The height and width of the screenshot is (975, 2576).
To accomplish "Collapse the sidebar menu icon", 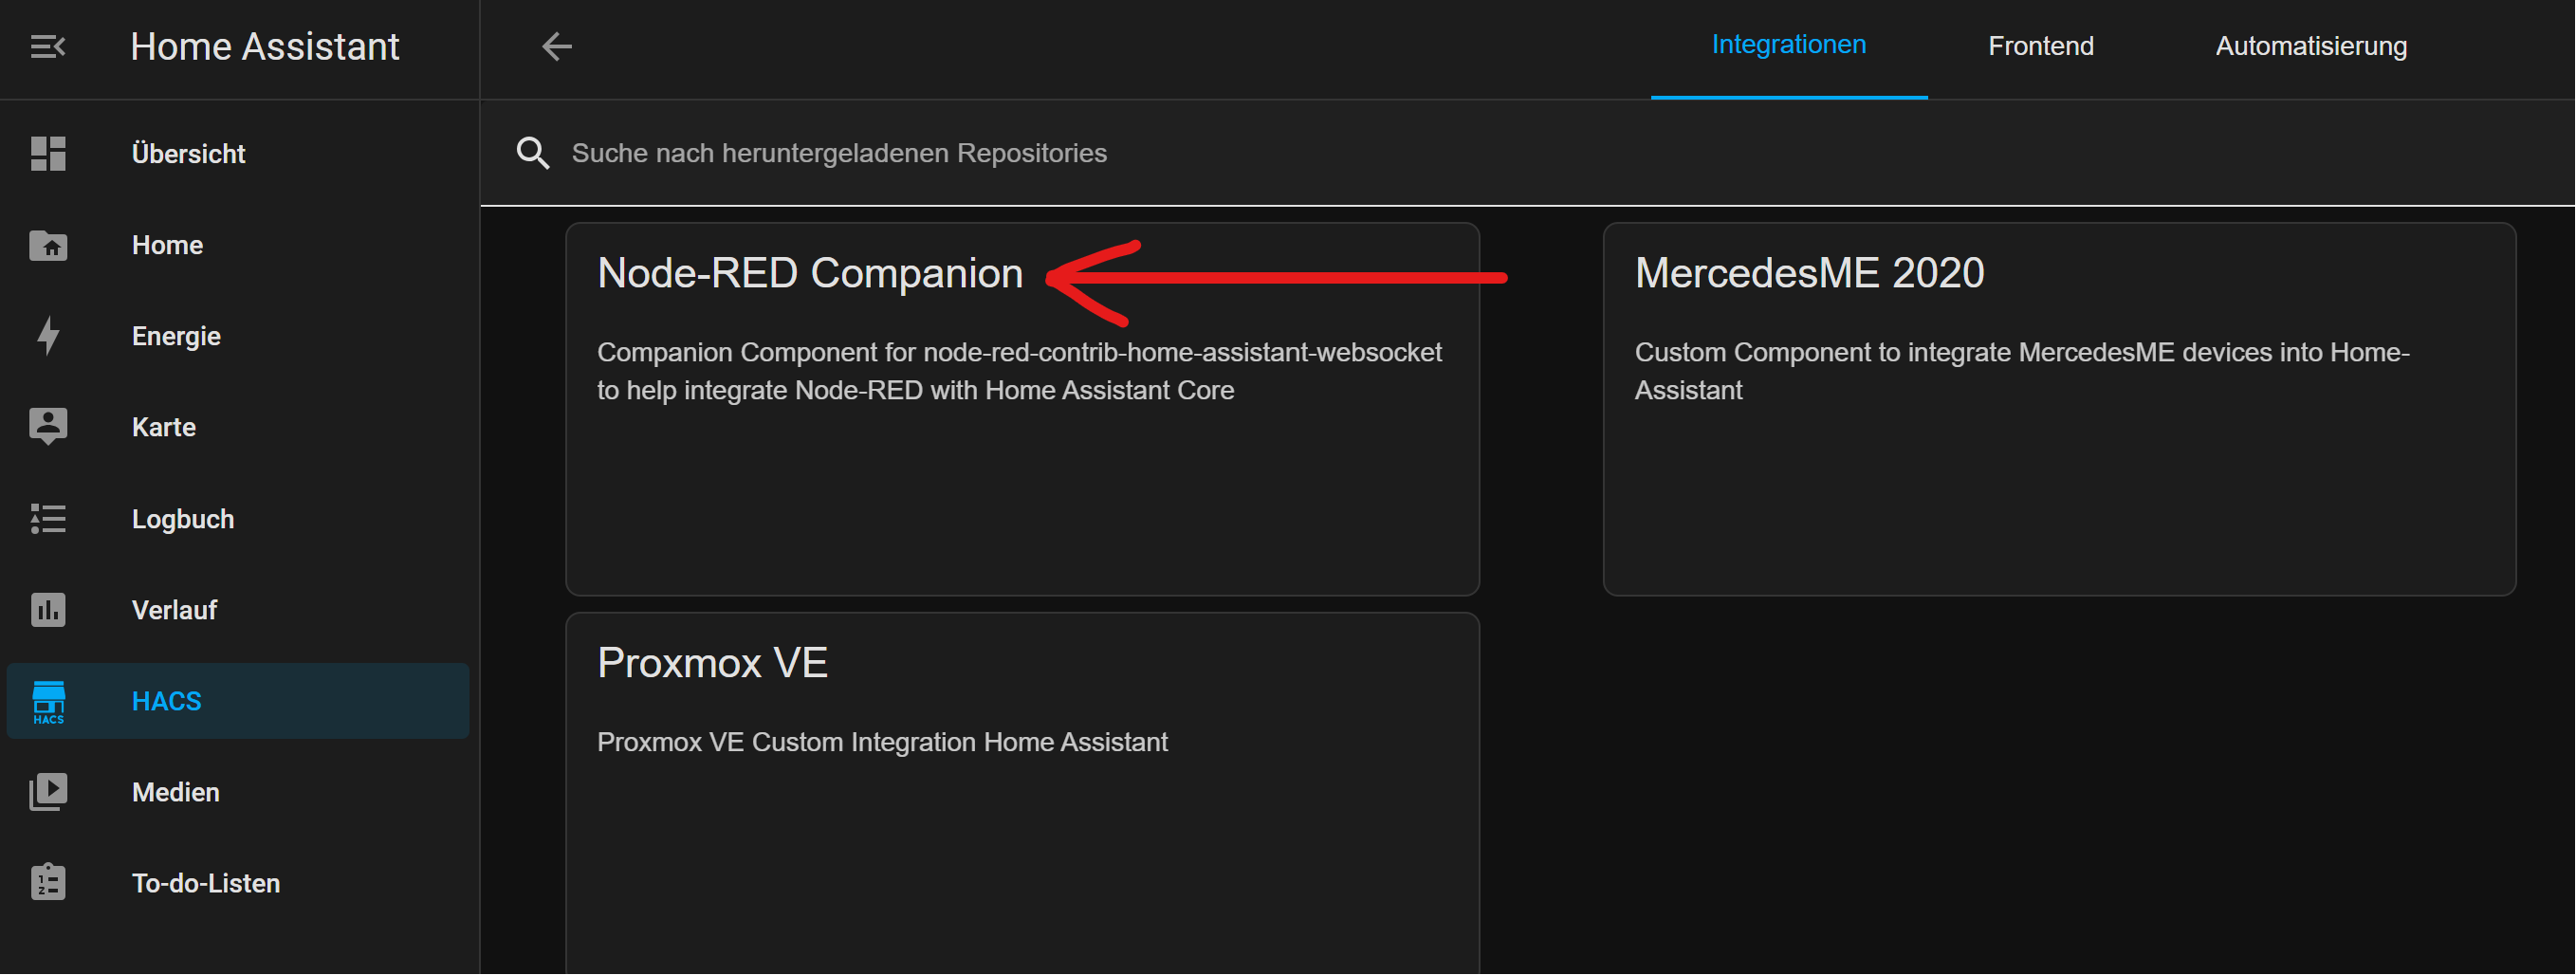I will (x=47, y=47).
